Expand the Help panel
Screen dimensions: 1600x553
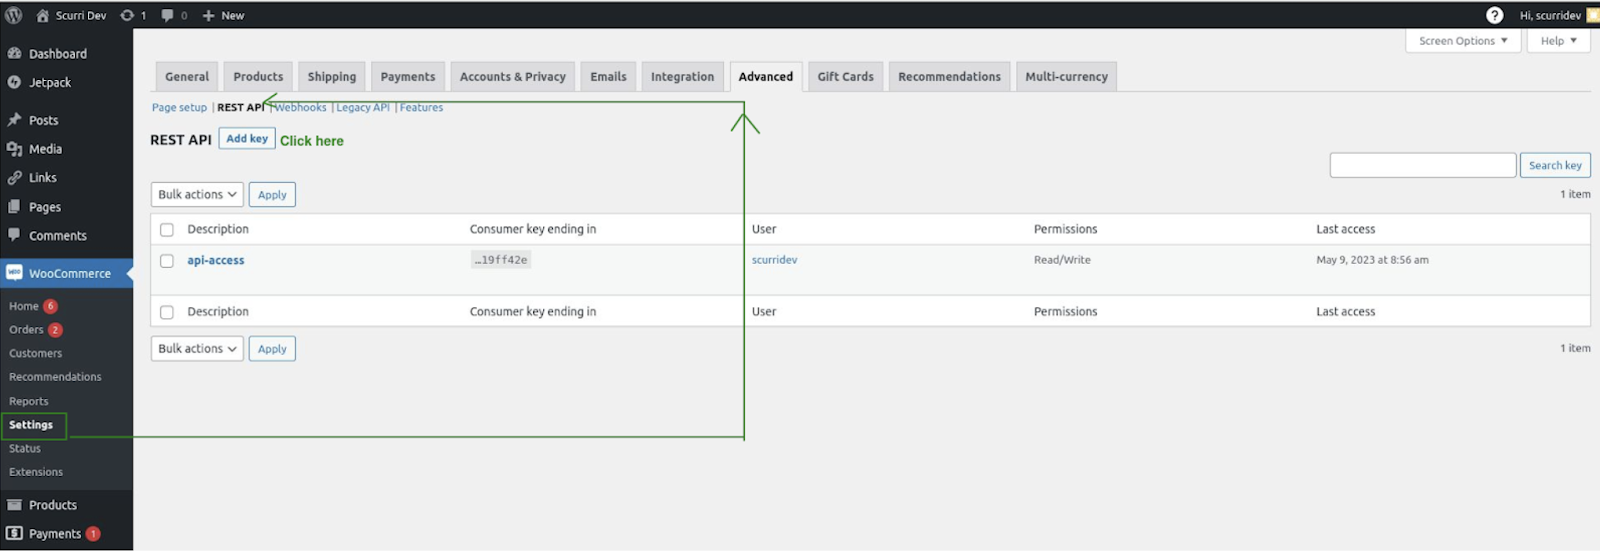pos(1558,41)
